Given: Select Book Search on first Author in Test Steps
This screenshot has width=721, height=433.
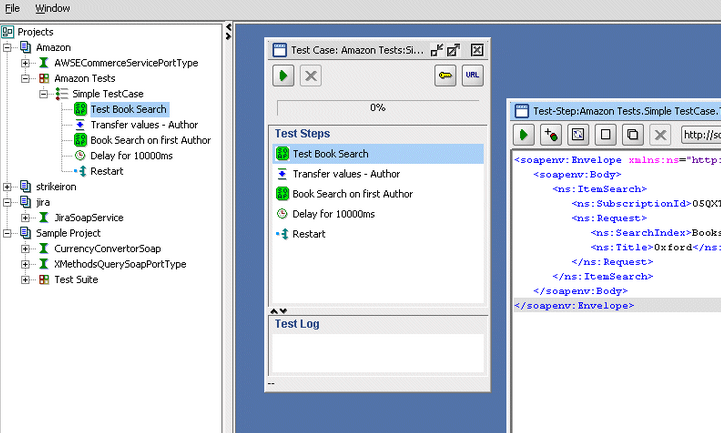Looking at the screenshot, I should coord(378,194).
